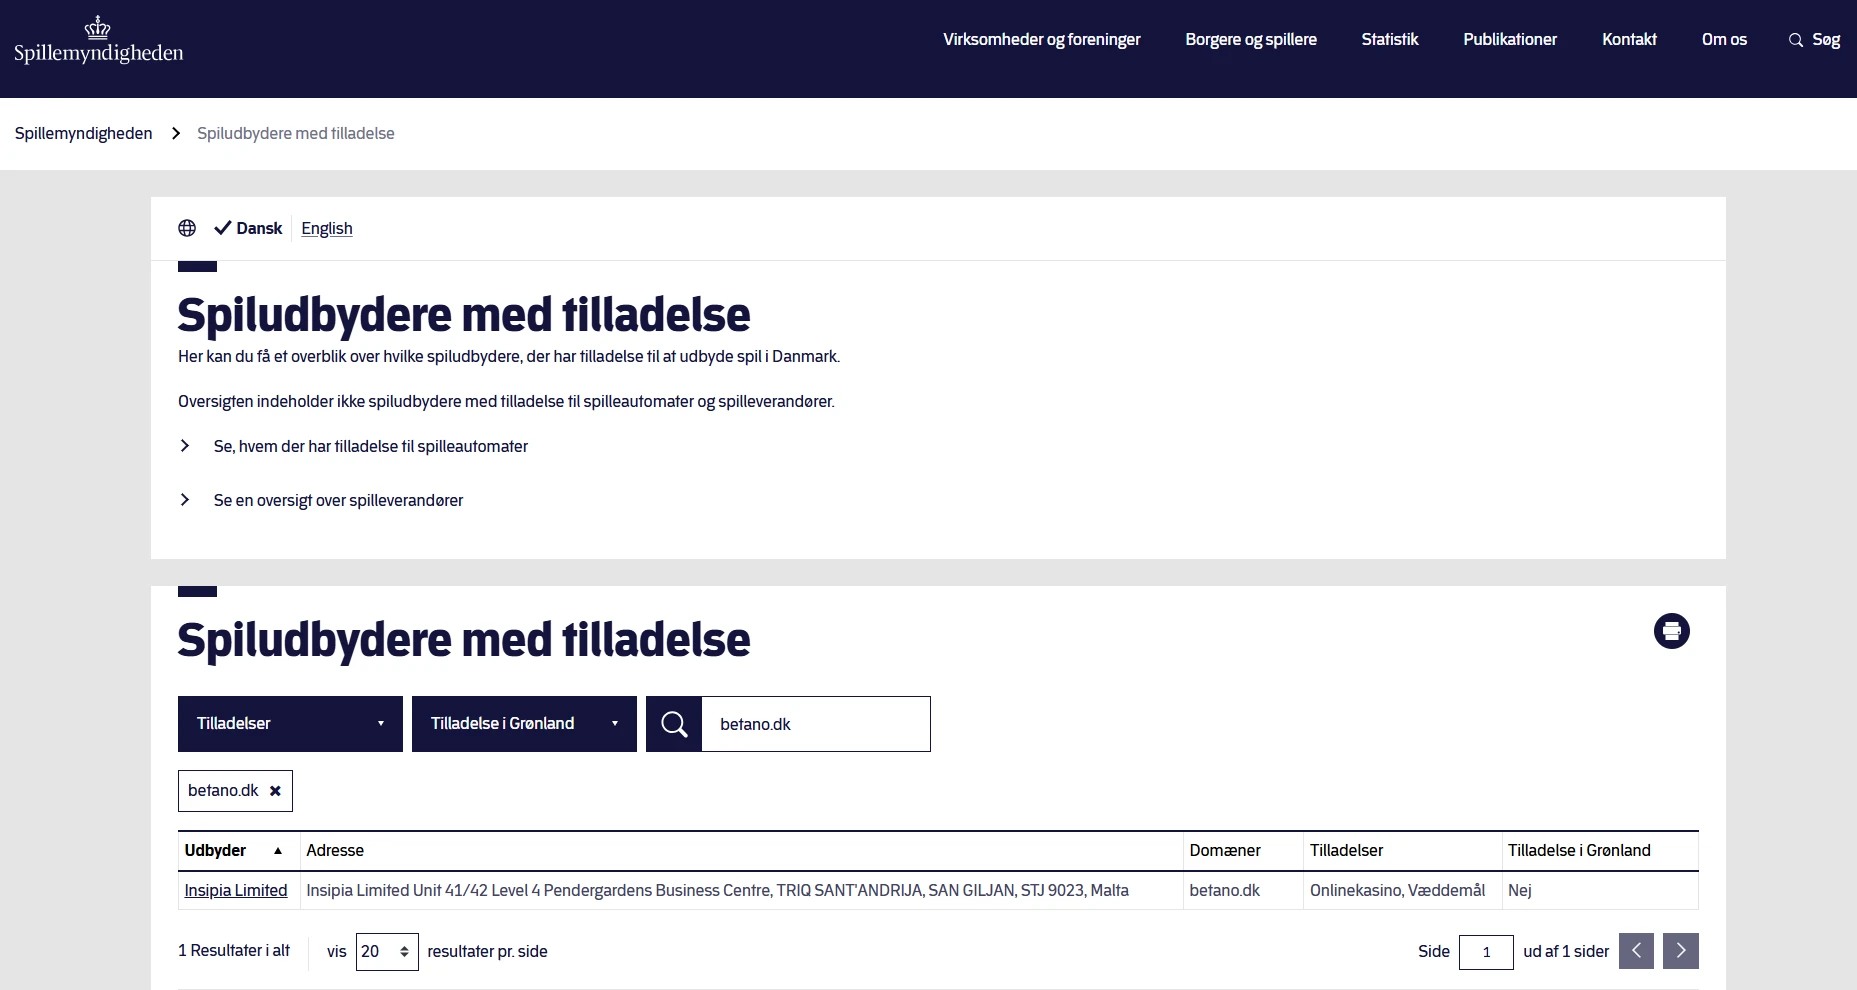This screenshot has width=1857, height=990.
Task: Open the Publikationer menu item
Action: pos(1510,40)
